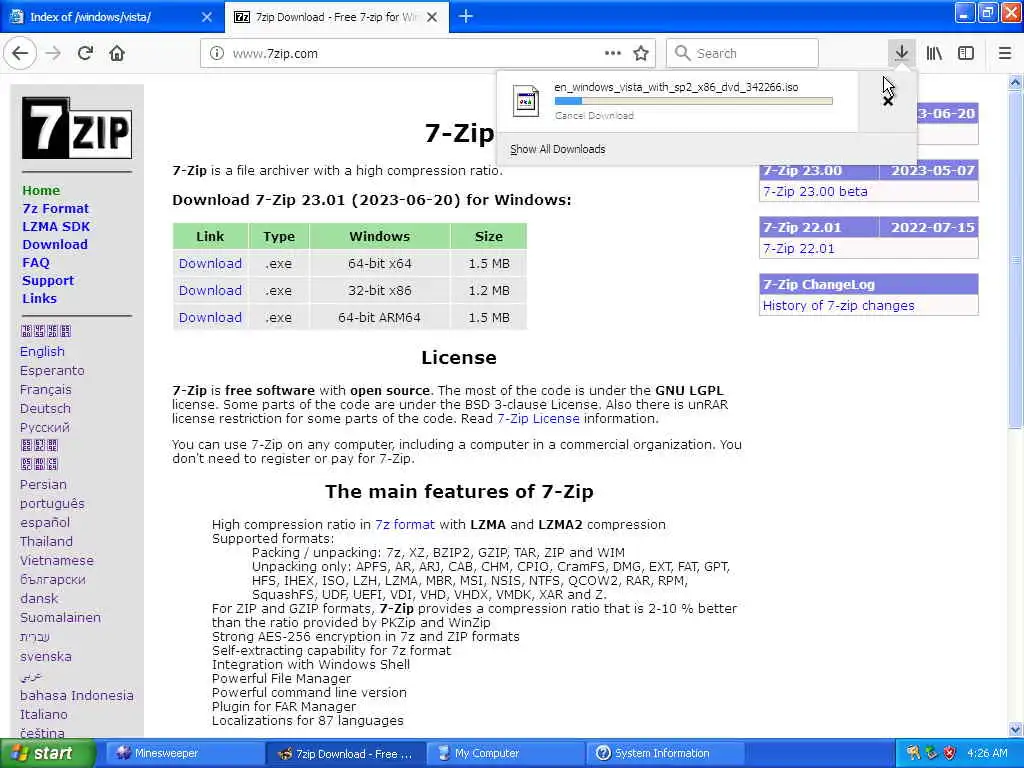The image size is (1024, 768).
Task: Click the 7-Zip logo image
Action: pyautogui.click(x=77, y=128)
